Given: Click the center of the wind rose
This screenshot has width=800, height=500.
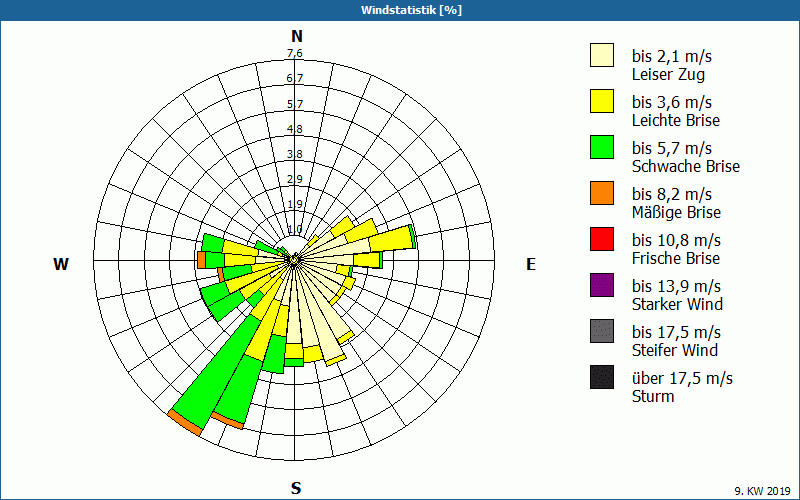Looking at the screenshot, I should (294, 261).
